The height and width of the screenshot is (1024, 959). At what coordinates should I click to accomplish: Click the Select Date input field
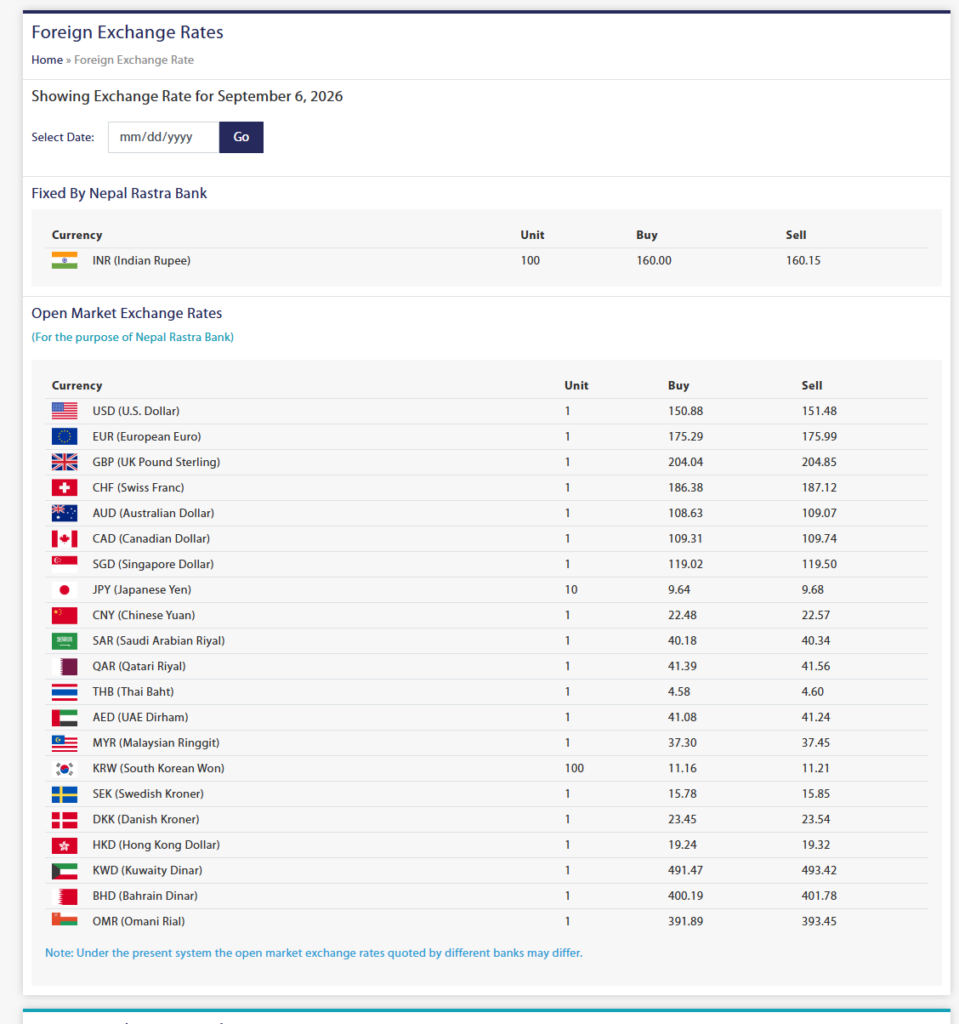pos(163,137)
